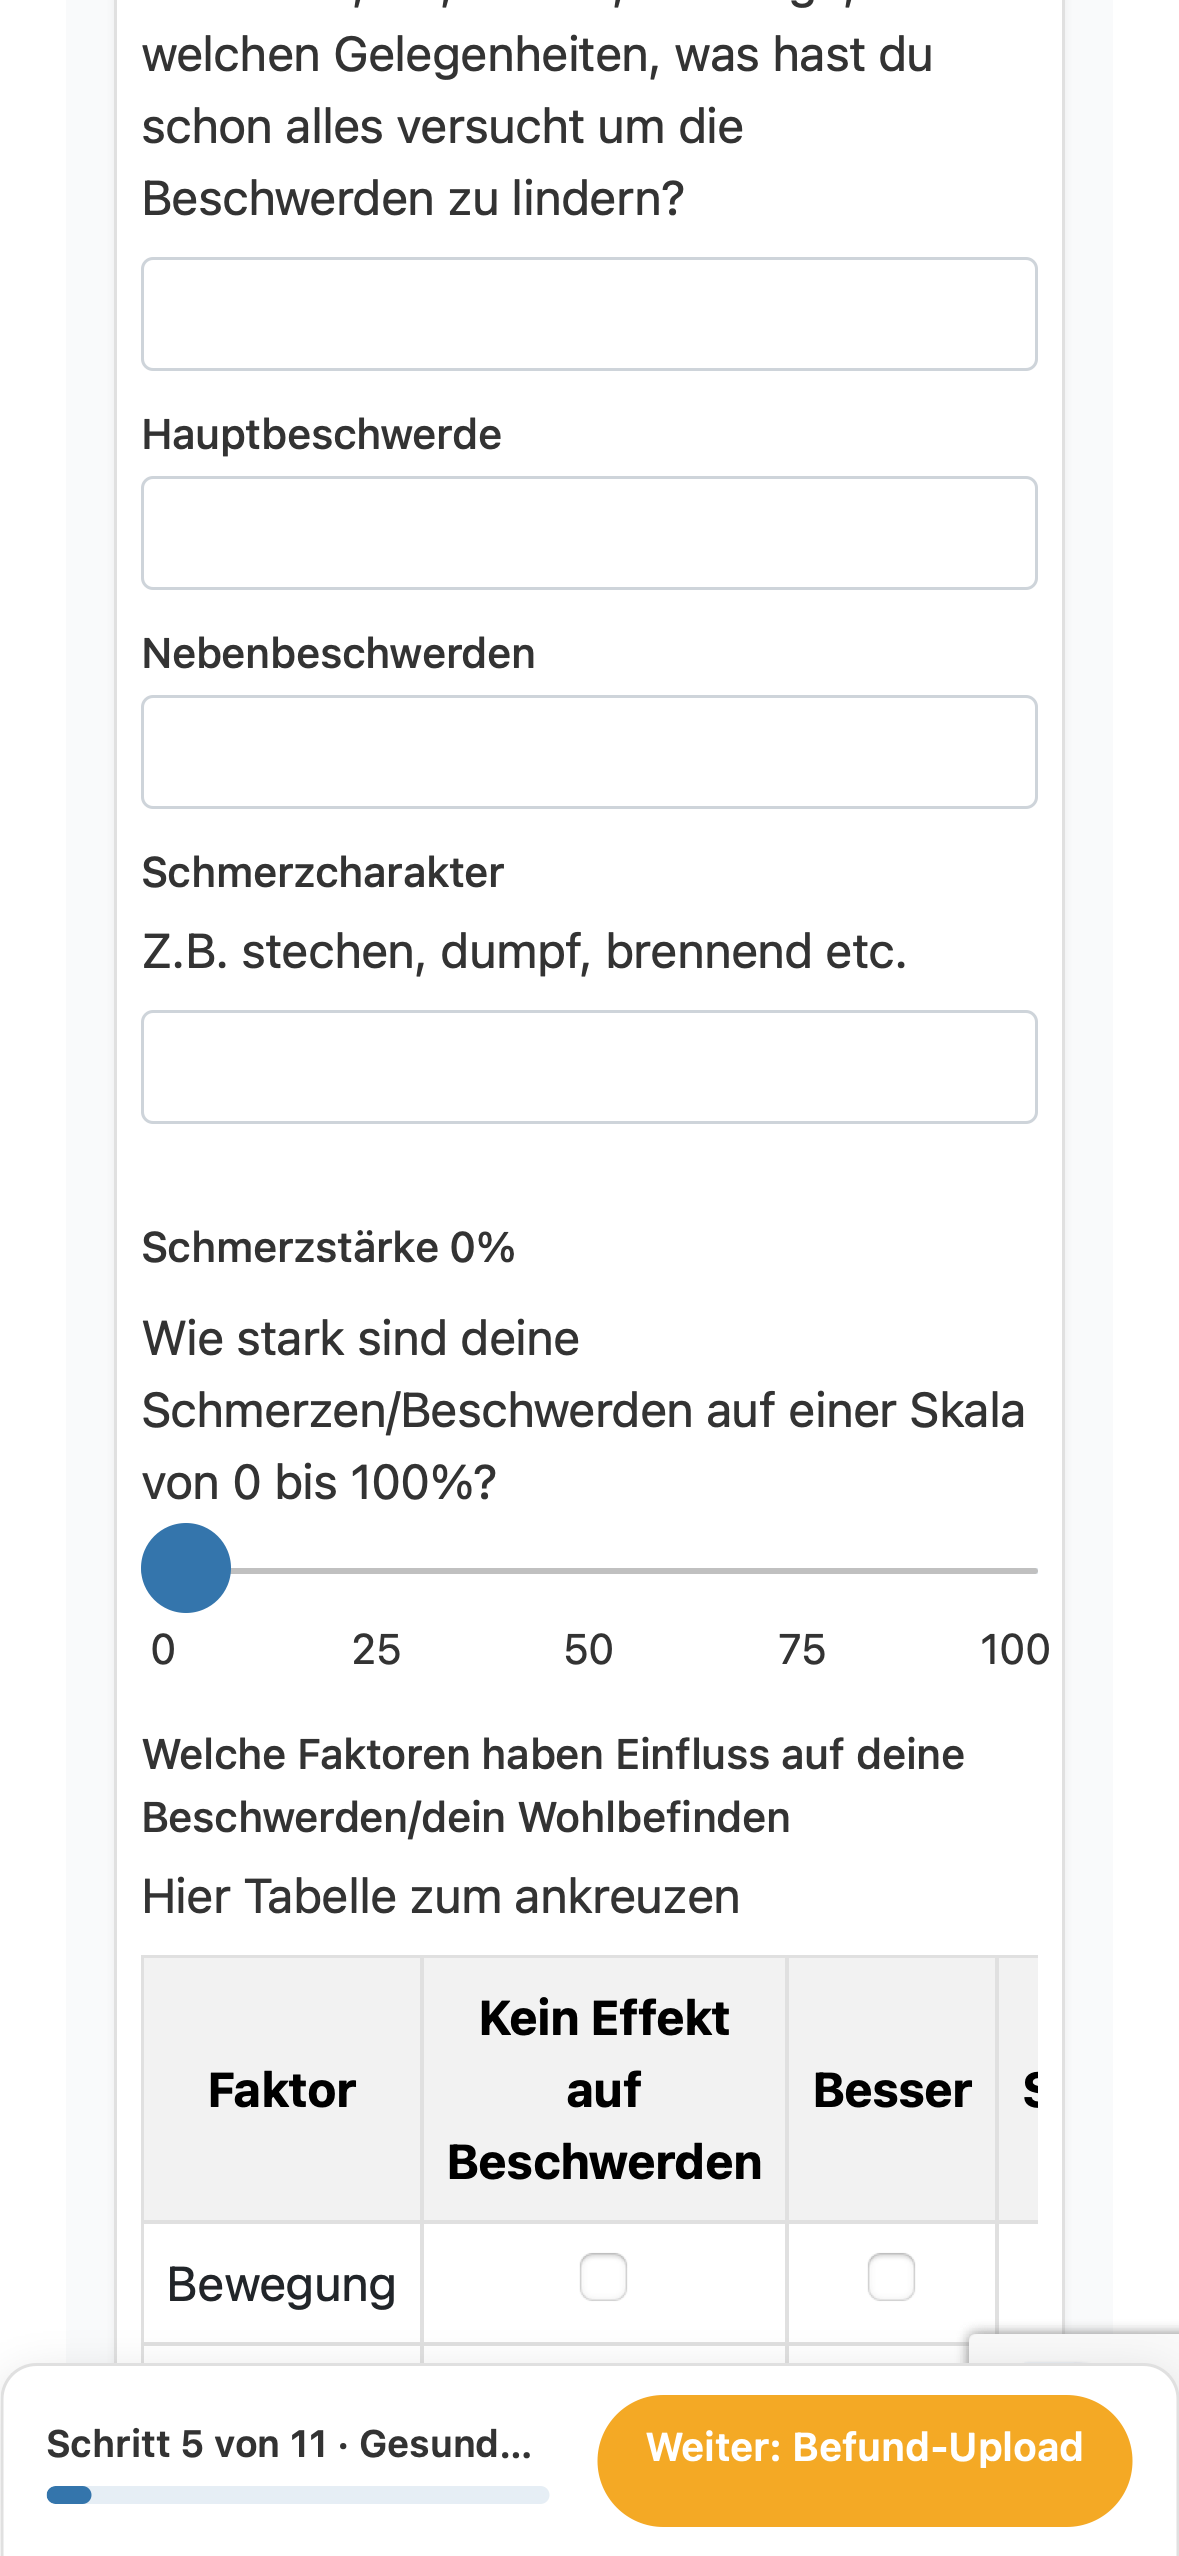Click the Besser column header
This screenshot has width=1179, height=2556.
[x=892, y=2090]
